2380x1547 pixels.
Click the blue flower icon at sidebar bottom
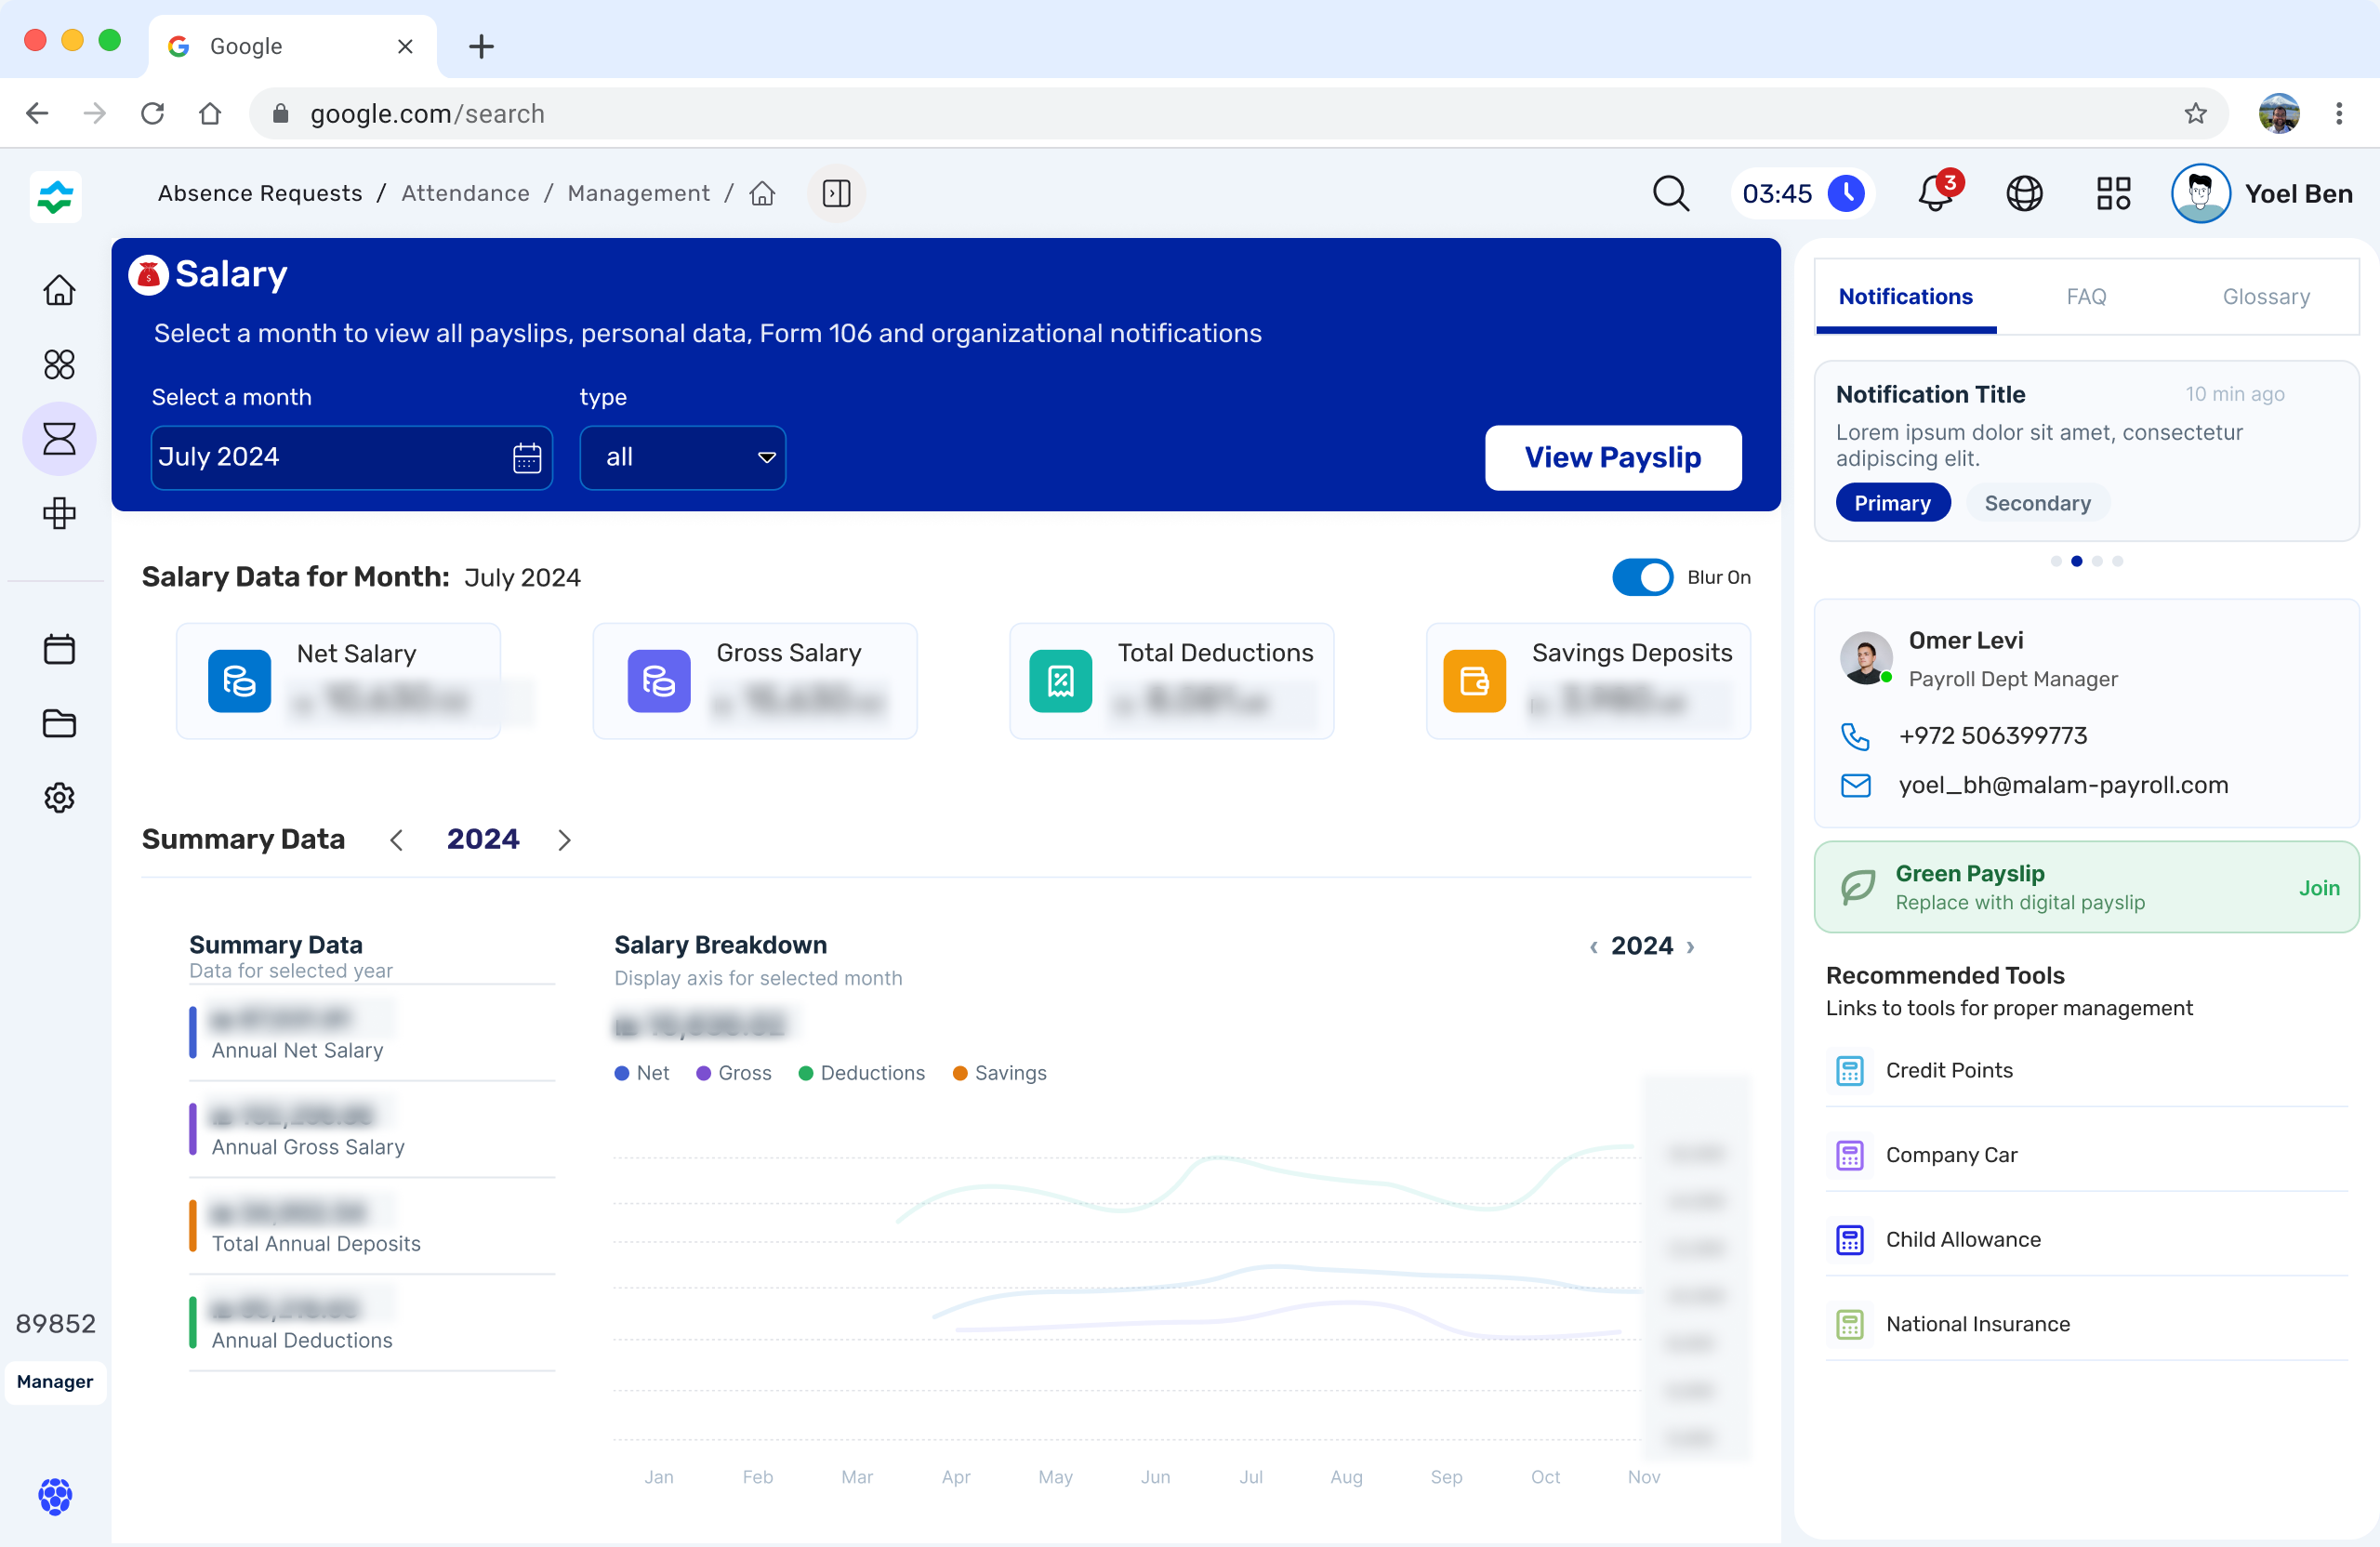point(55,1496)
